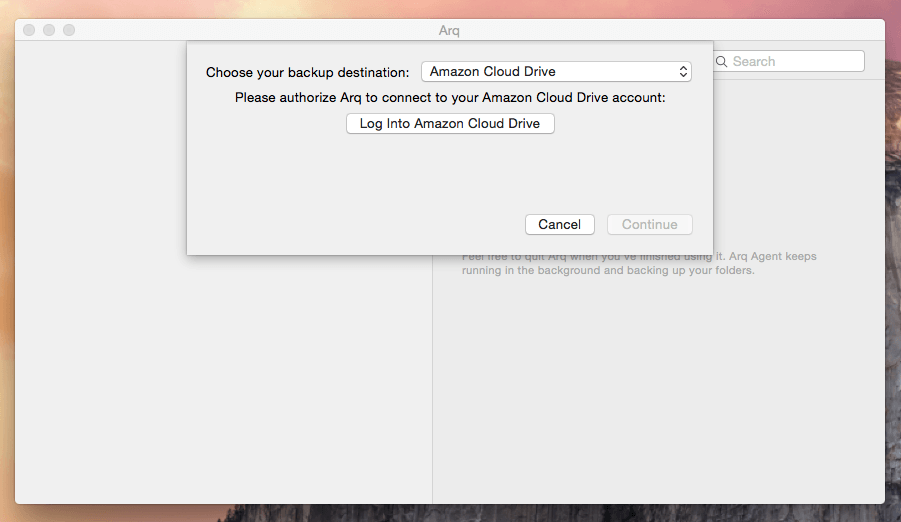901x522 pixels.
Task: Click the Arq window title
Action: coord(449,30)
